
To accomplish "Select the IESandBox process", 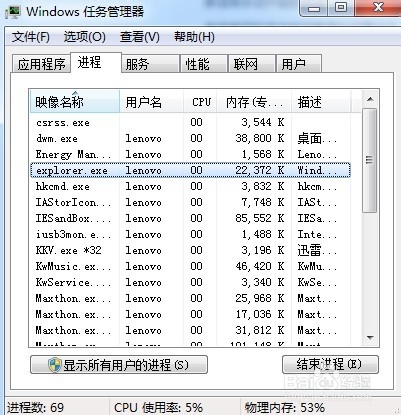I will coord(190,218).
